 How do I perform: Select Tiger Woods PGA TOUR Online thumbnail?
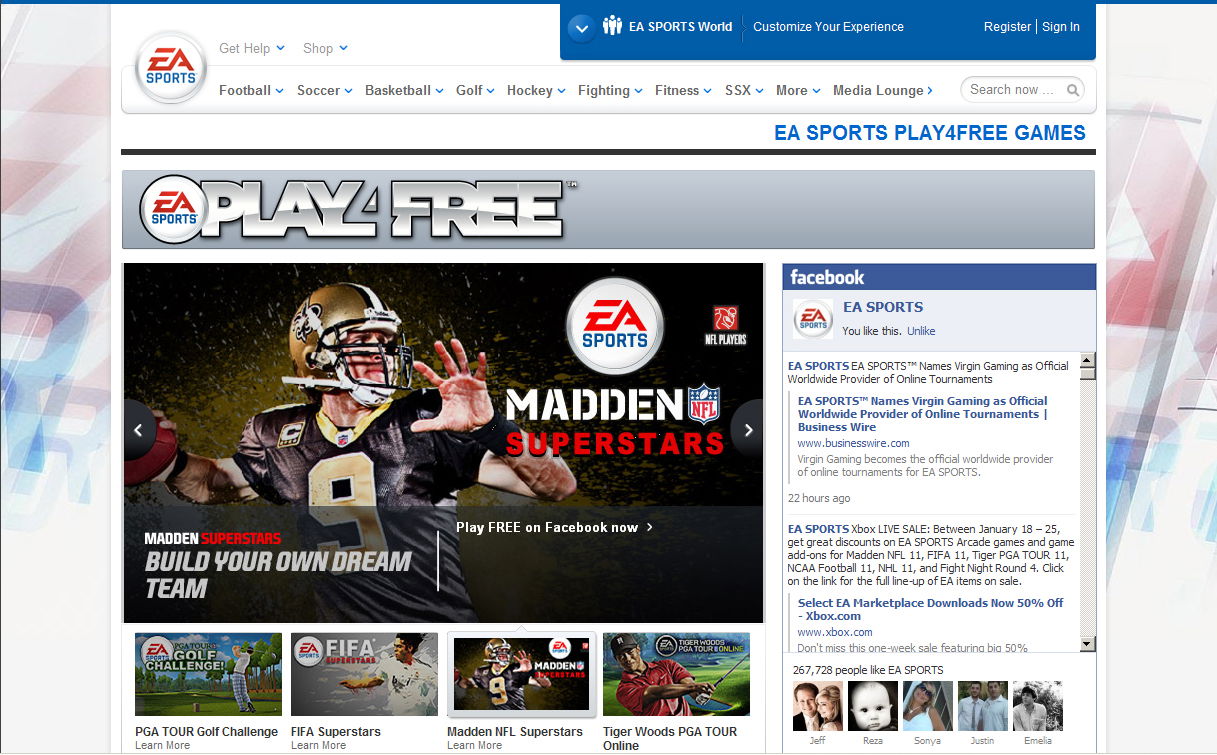676,674
